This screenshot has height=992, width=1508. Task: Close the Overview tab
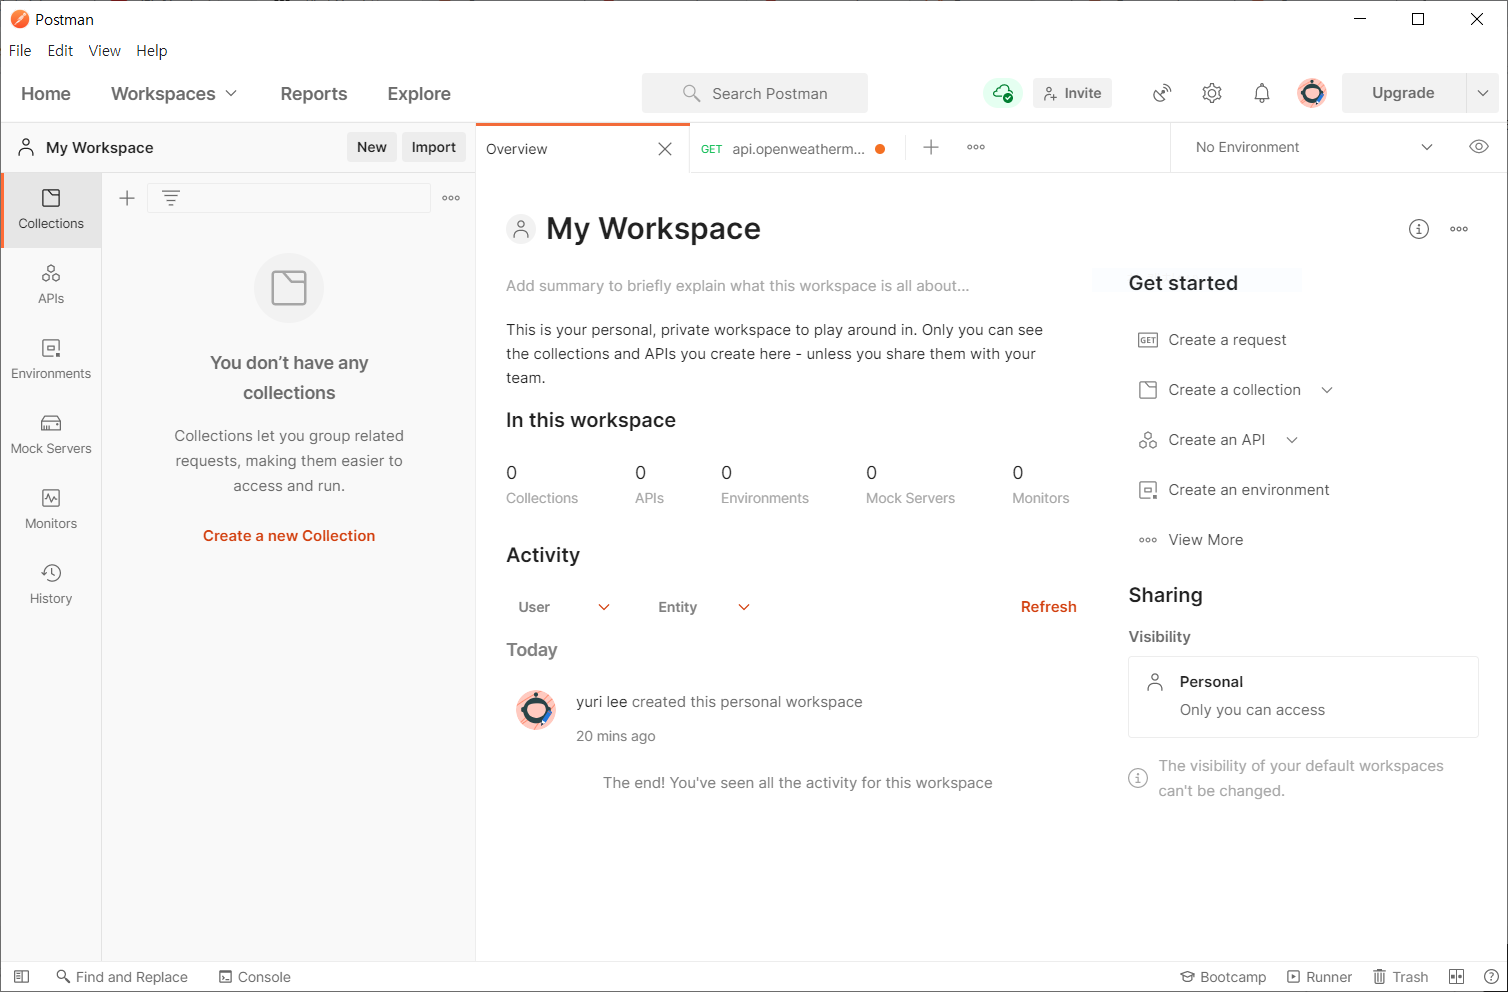[665, 149]
